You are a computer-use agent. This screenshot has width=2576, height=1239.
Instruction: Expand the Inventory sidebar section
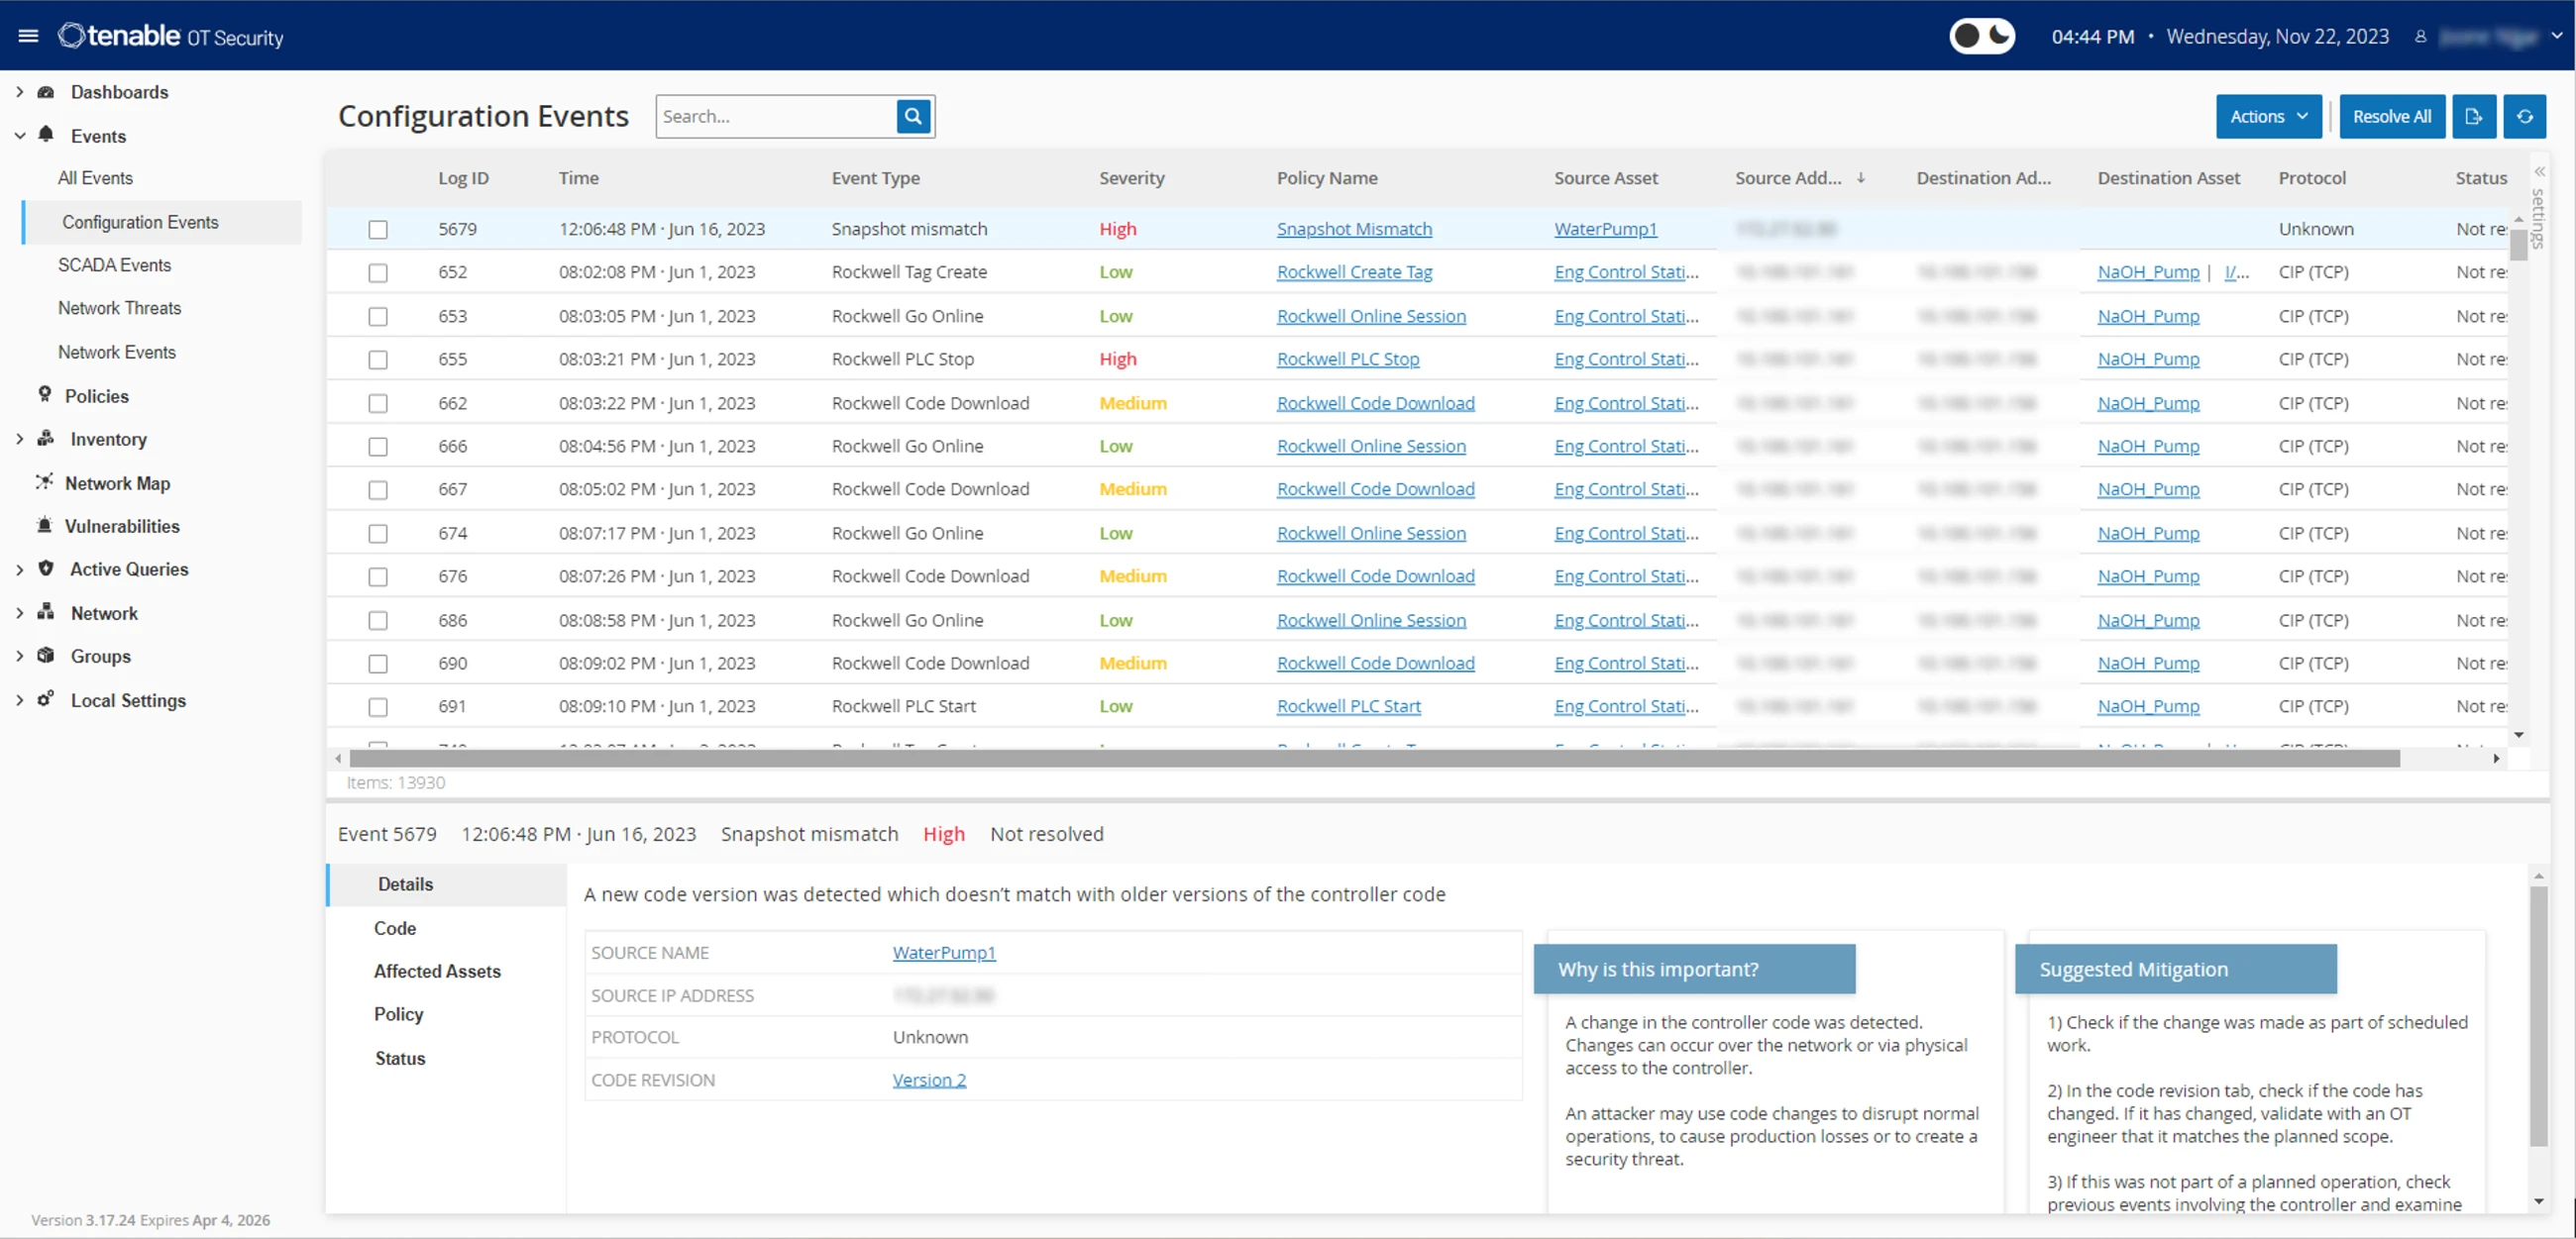click(19, 439)
